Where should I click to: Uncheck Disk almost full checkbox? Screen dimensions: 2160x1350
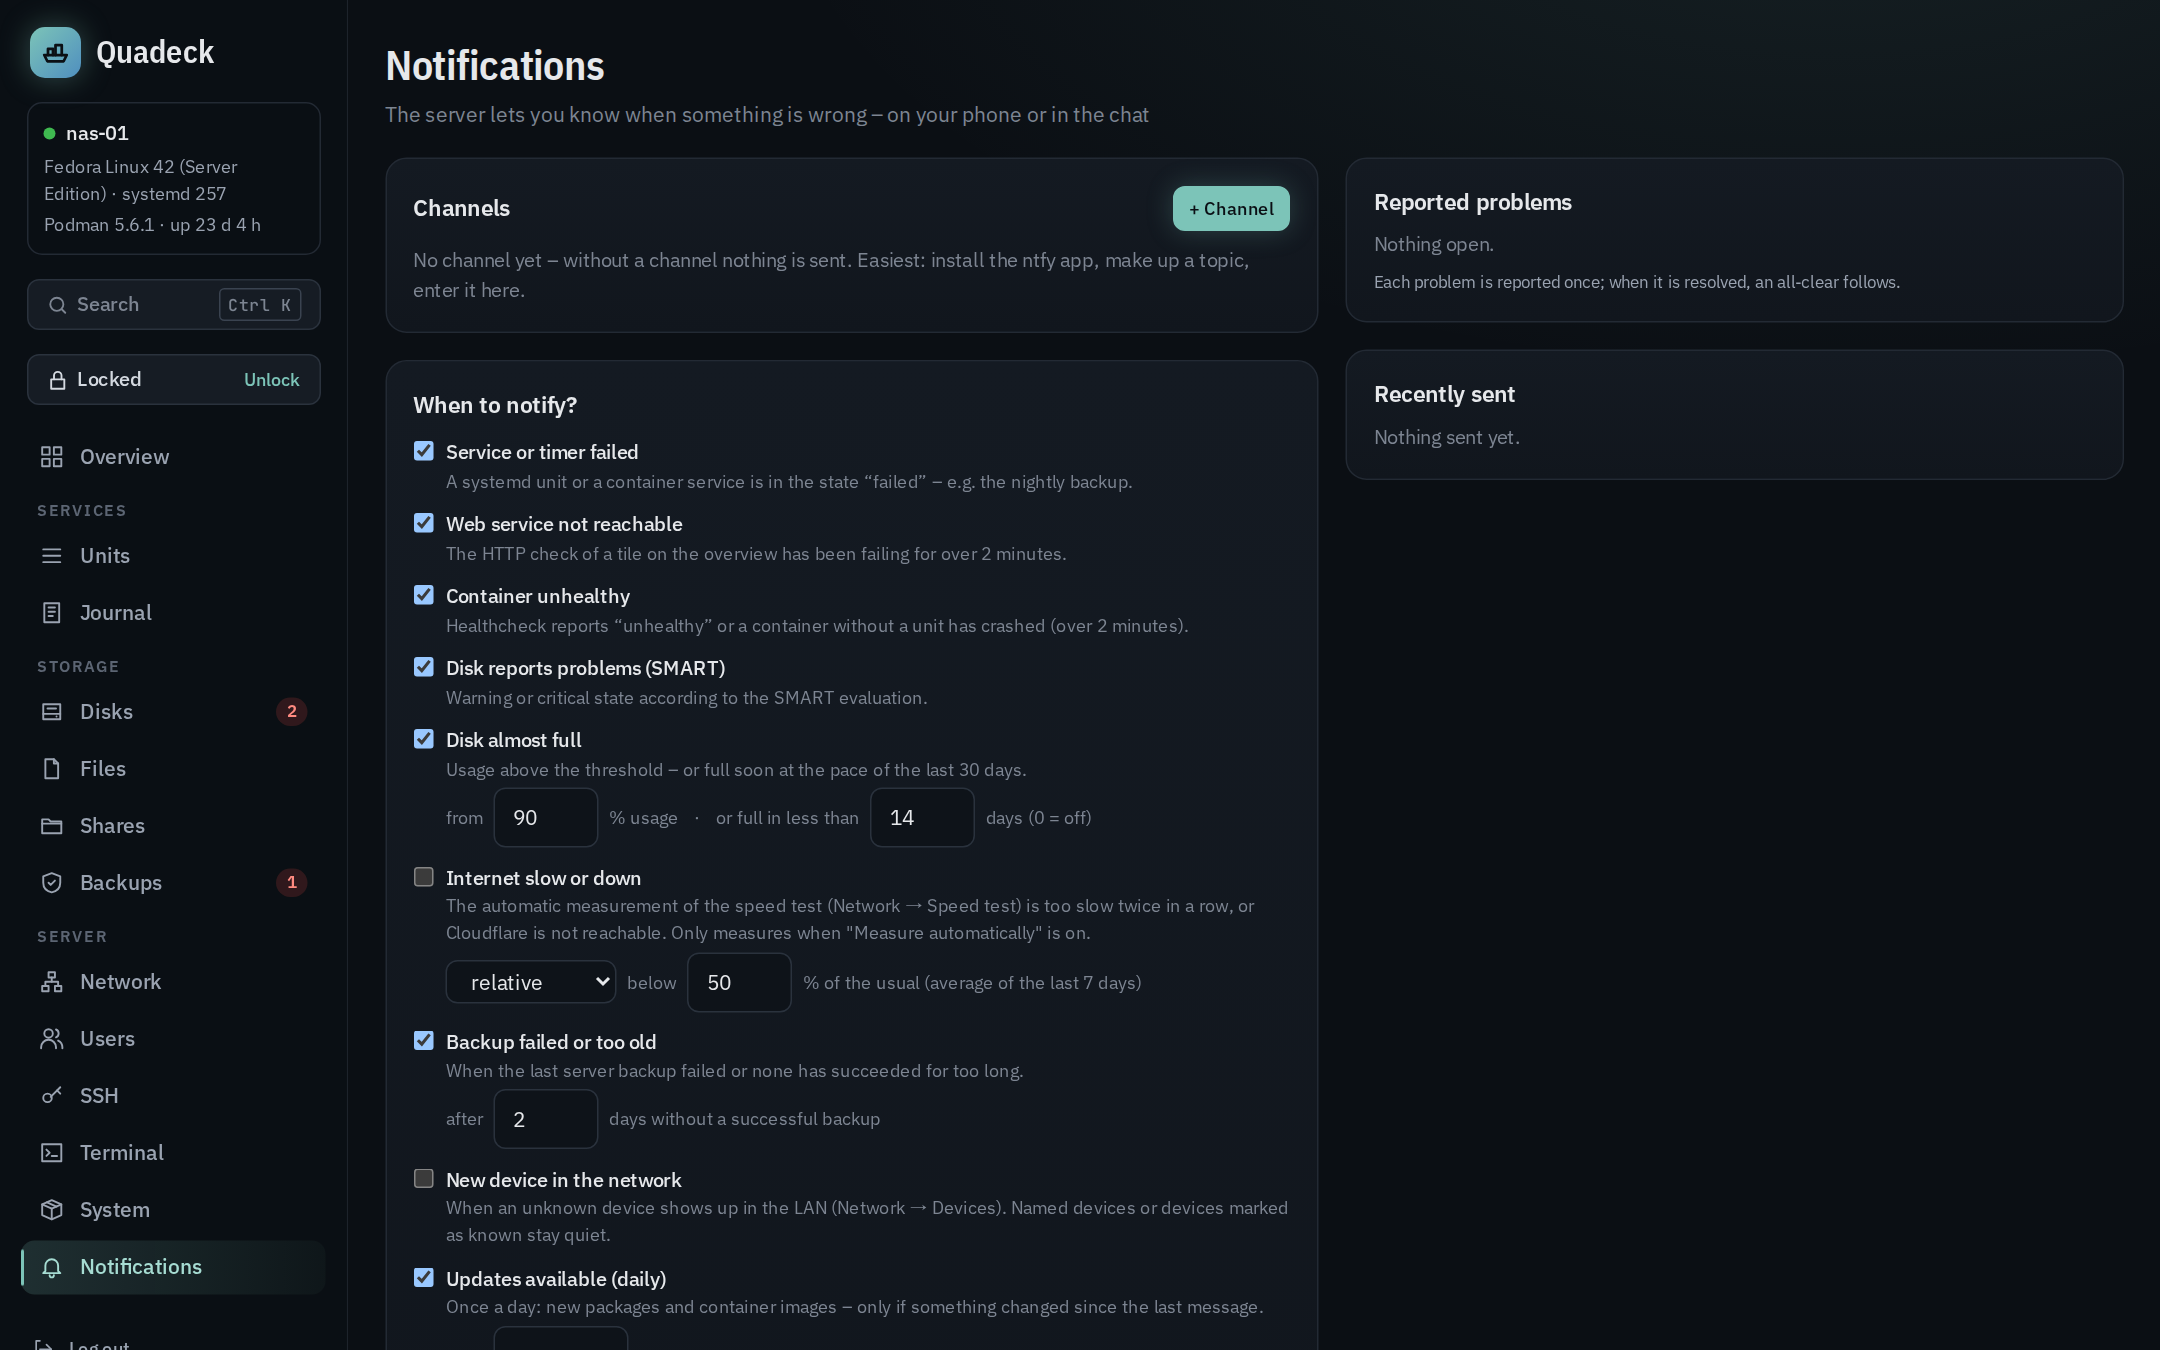[424, 739]
